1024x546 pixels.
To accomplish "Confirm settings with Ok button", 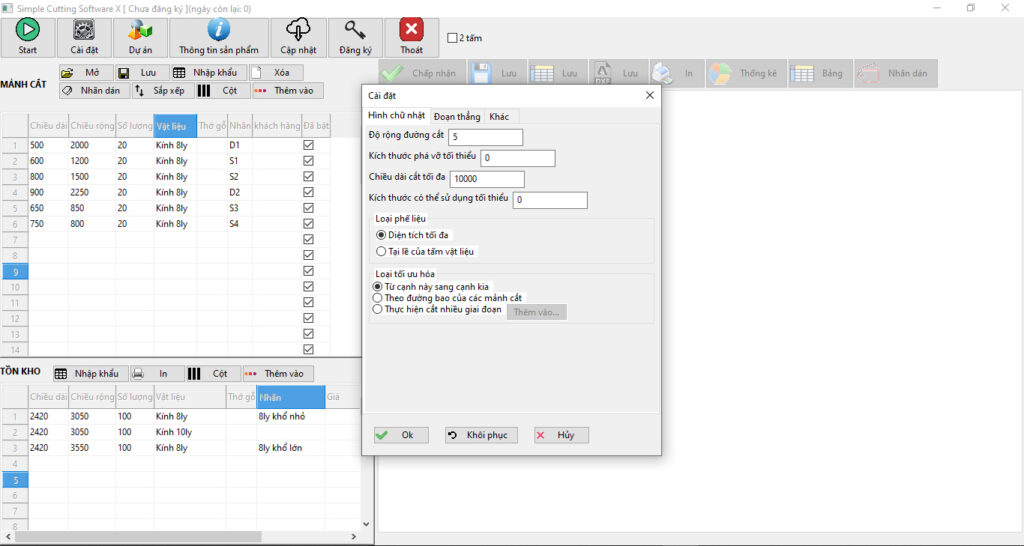I will tap(401, 435).
